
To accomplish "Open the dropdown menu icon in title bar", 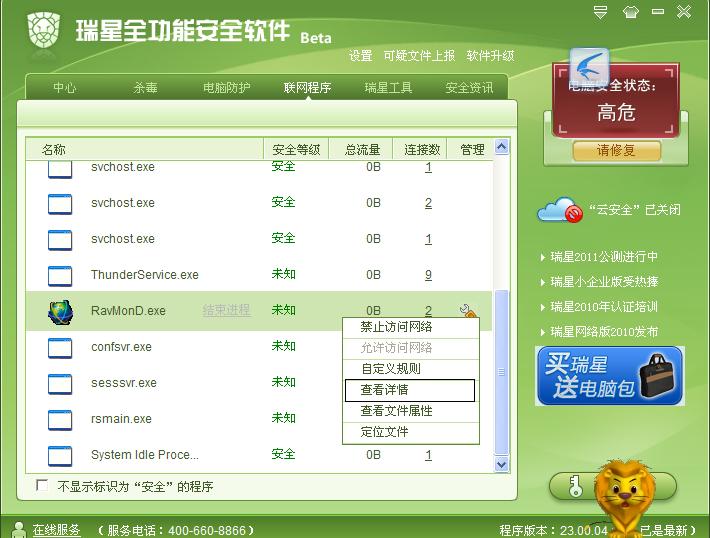I will 600,12.
